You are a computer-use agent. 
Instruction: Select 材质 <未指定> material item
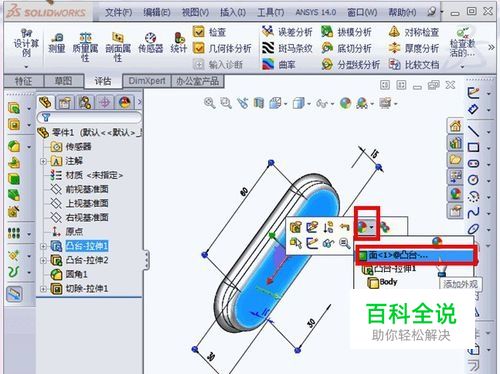click(87, 175)
